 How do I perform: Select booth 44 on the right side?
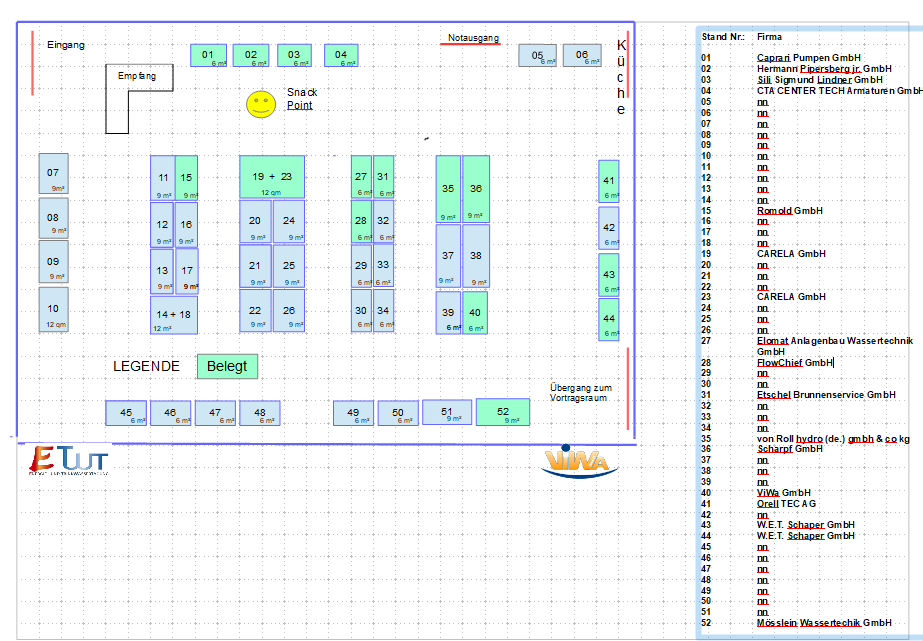click(609, 319)
